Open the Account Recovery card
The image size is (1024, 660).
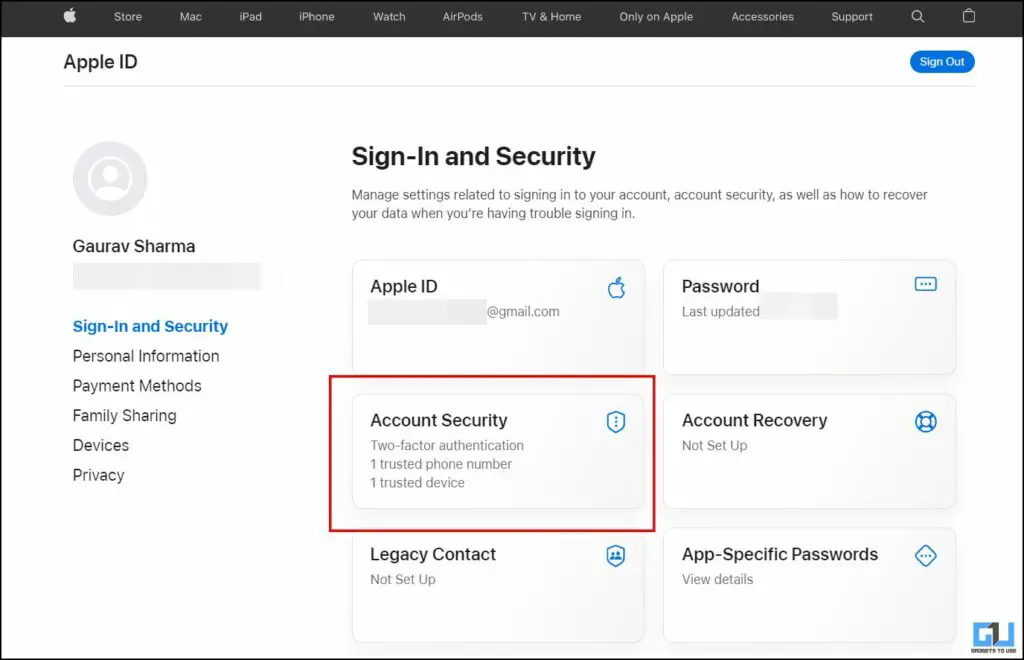810,451
